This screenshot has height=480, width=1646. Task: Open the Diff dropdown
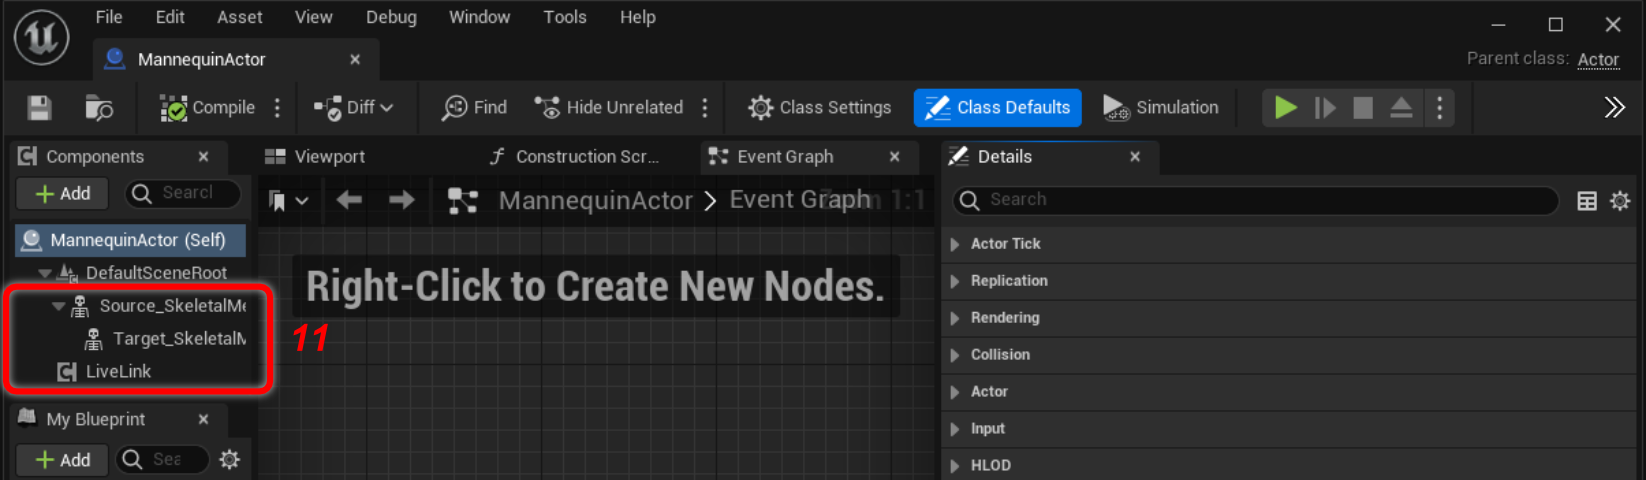click(355, 108)
